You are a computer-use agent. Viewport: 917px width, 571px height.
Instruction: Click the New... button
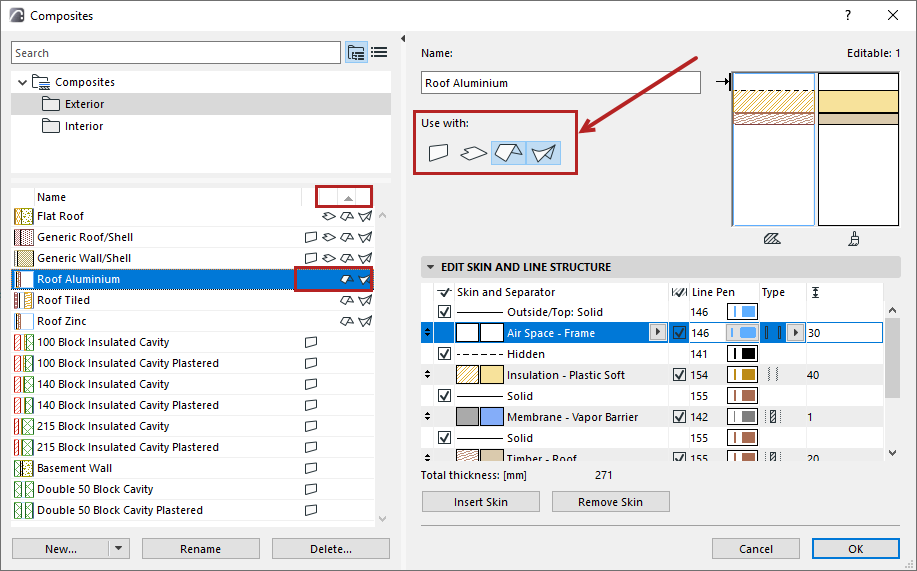point(61,549)
